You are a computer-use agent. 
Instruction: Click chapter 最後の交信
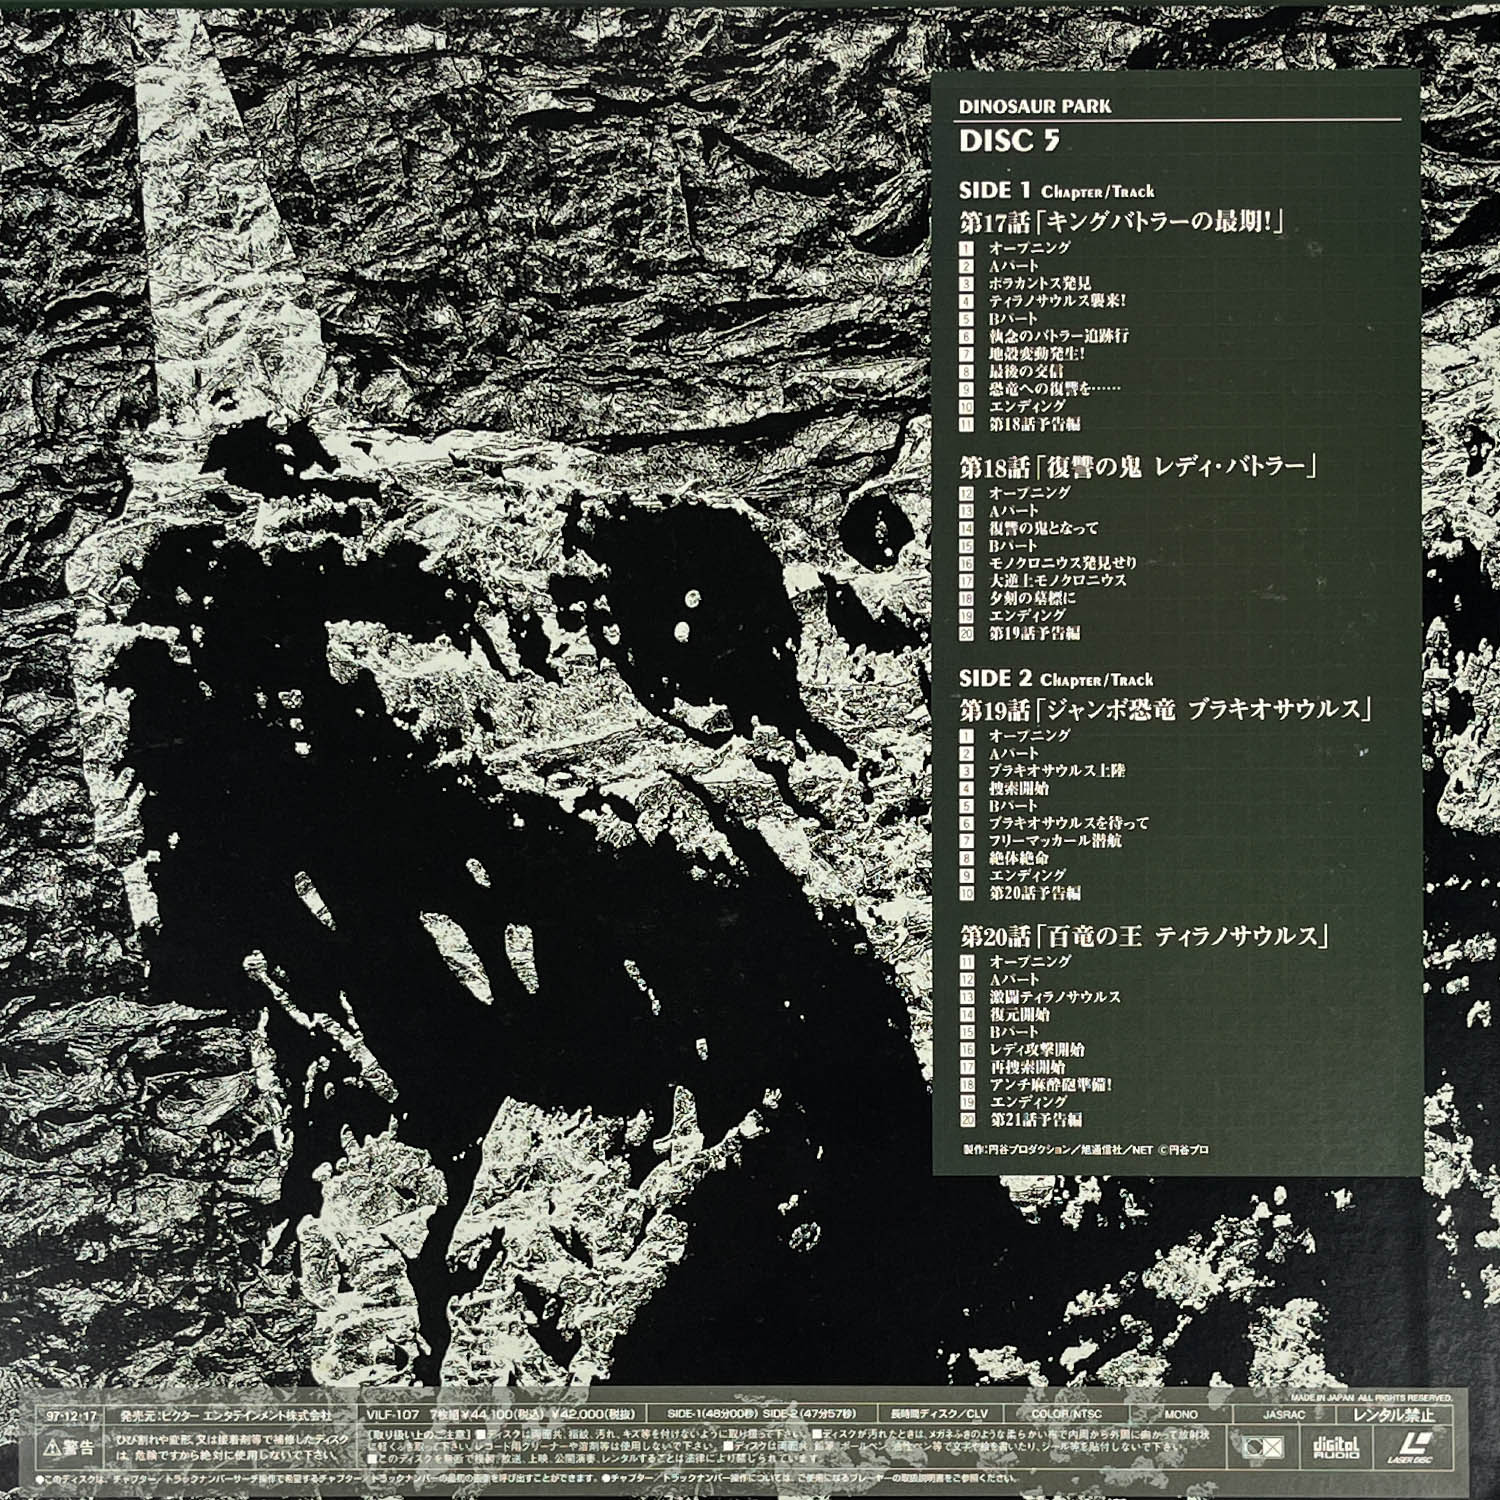click(1026, 370)
